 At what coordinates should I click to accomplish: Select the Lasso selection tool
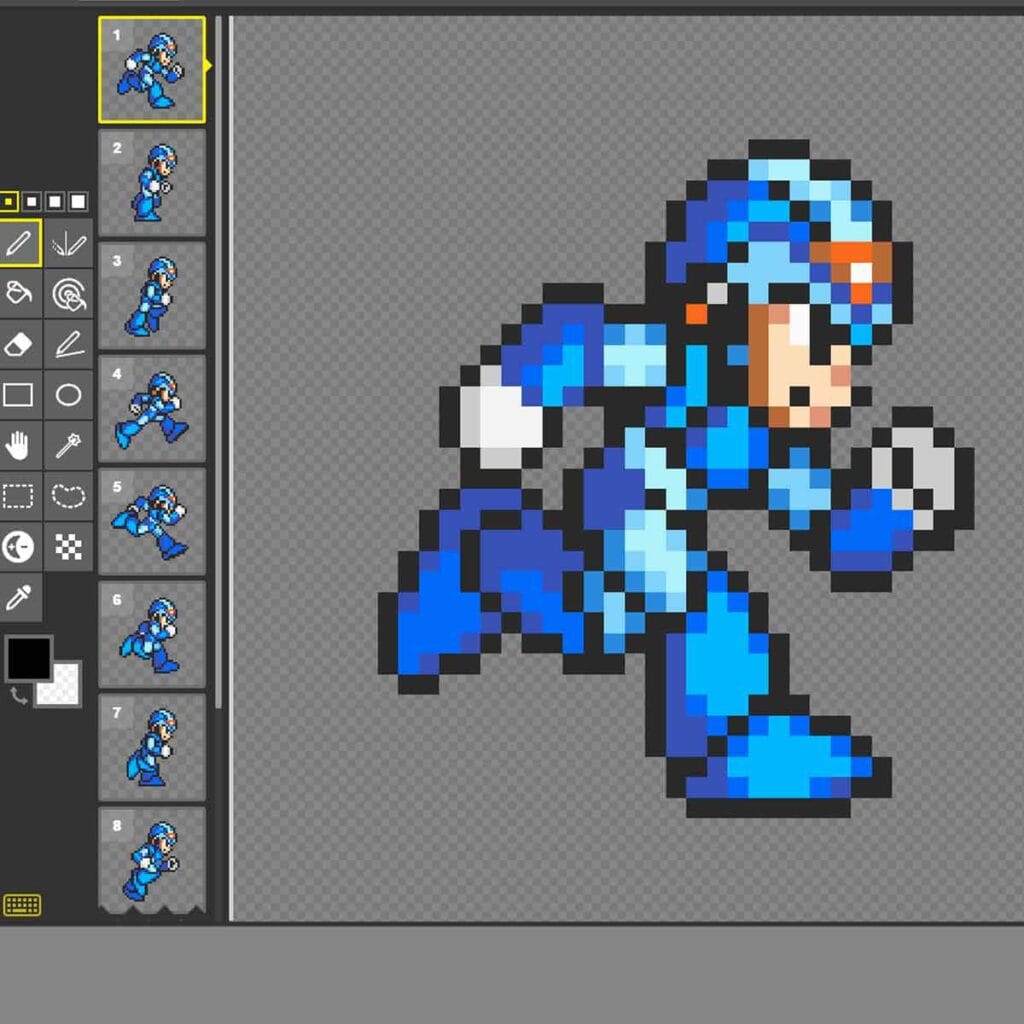pyautogui.click(x=70, y=497)
